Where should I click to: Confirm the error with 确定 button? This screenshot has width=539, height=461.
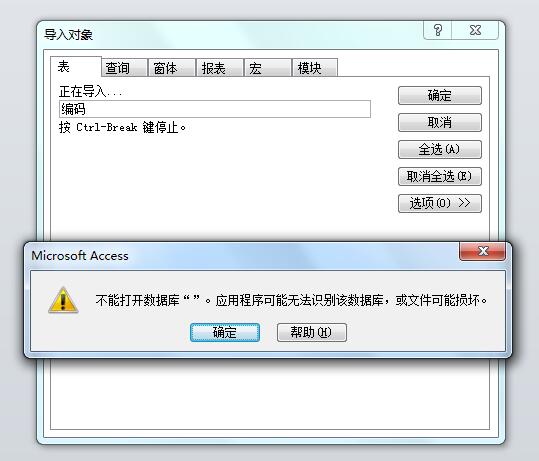coord(225,332)
